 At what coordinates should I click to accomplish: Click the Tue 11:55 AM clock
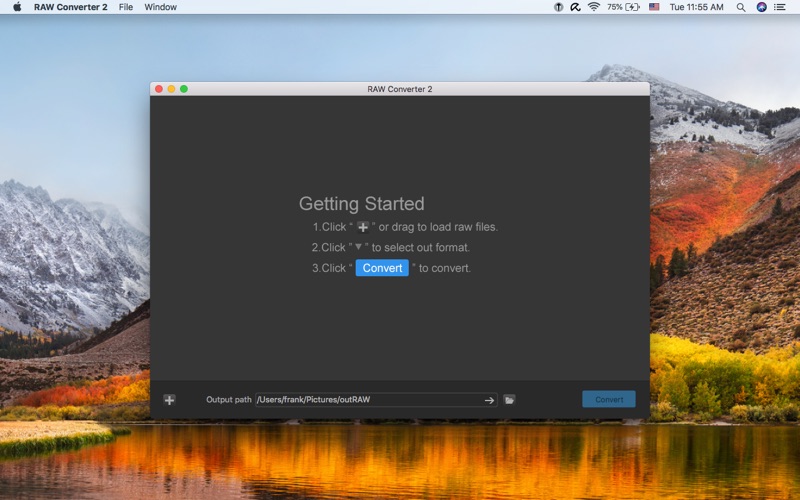point(696,7)
